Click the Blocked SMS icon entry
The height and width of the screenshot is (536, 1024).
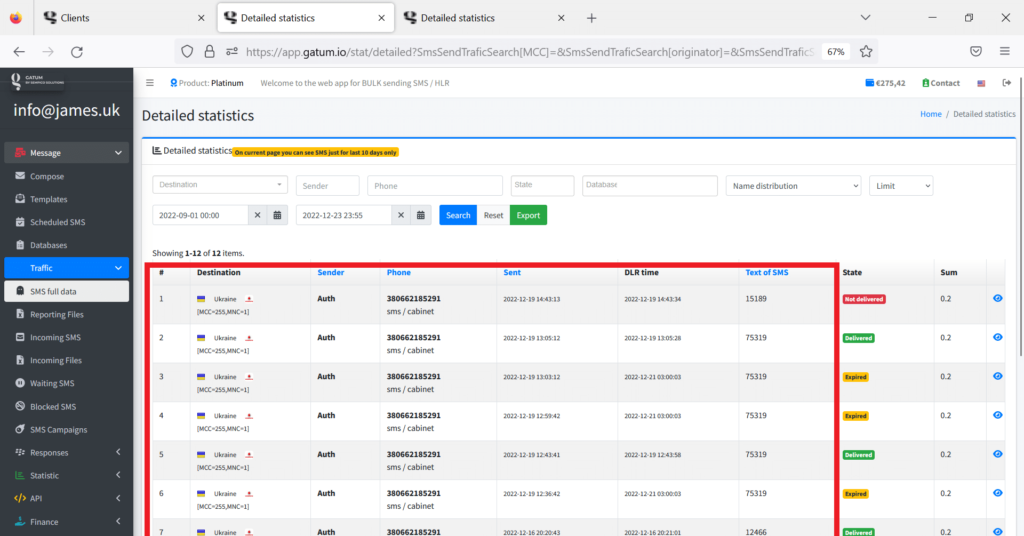tap(20, 406)
